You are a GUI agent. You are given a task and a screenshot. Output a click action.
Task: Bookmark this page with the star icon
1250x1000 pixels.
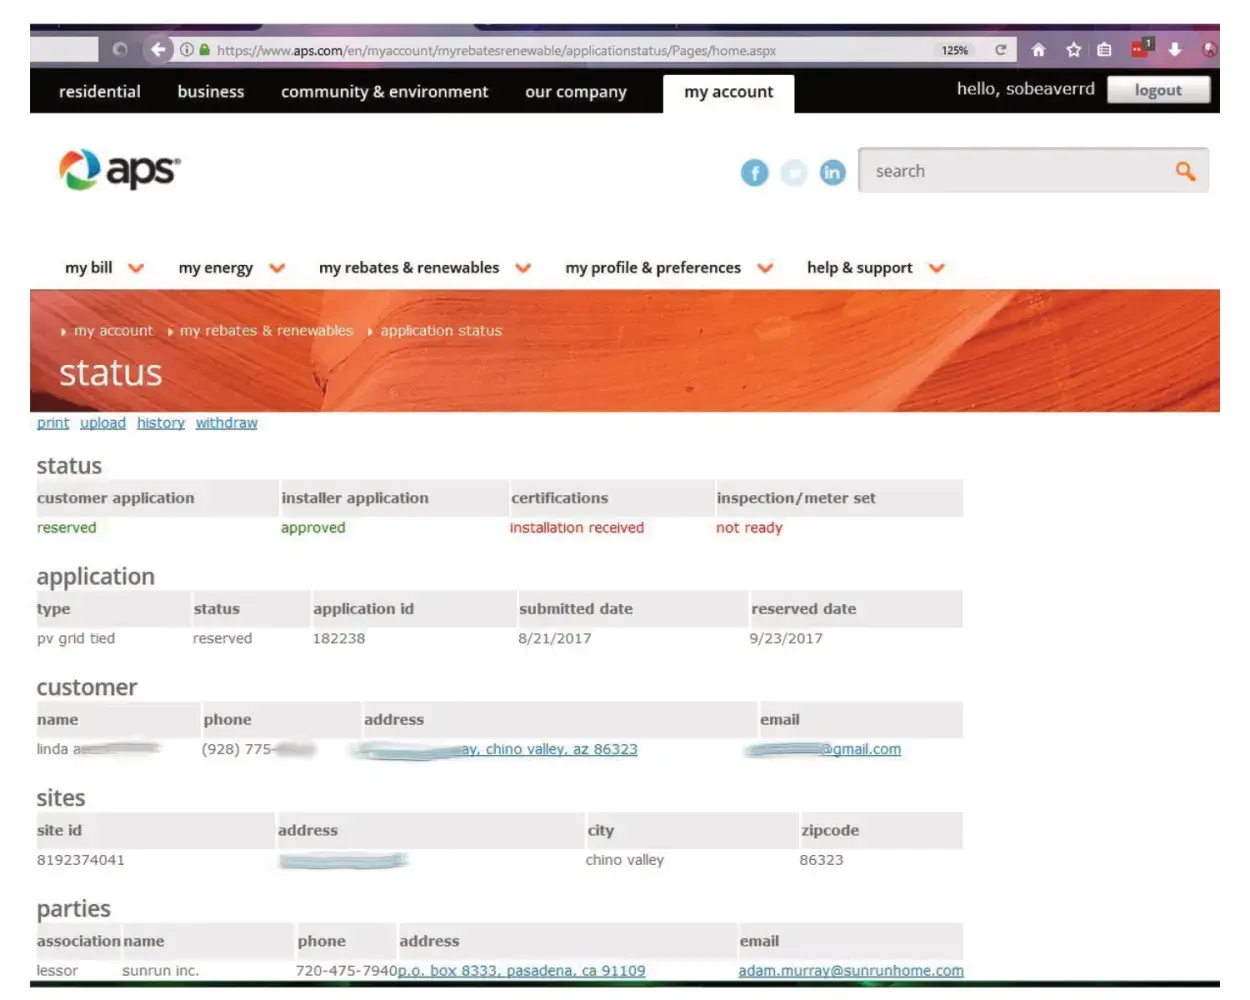click(x=1073, y=49)
